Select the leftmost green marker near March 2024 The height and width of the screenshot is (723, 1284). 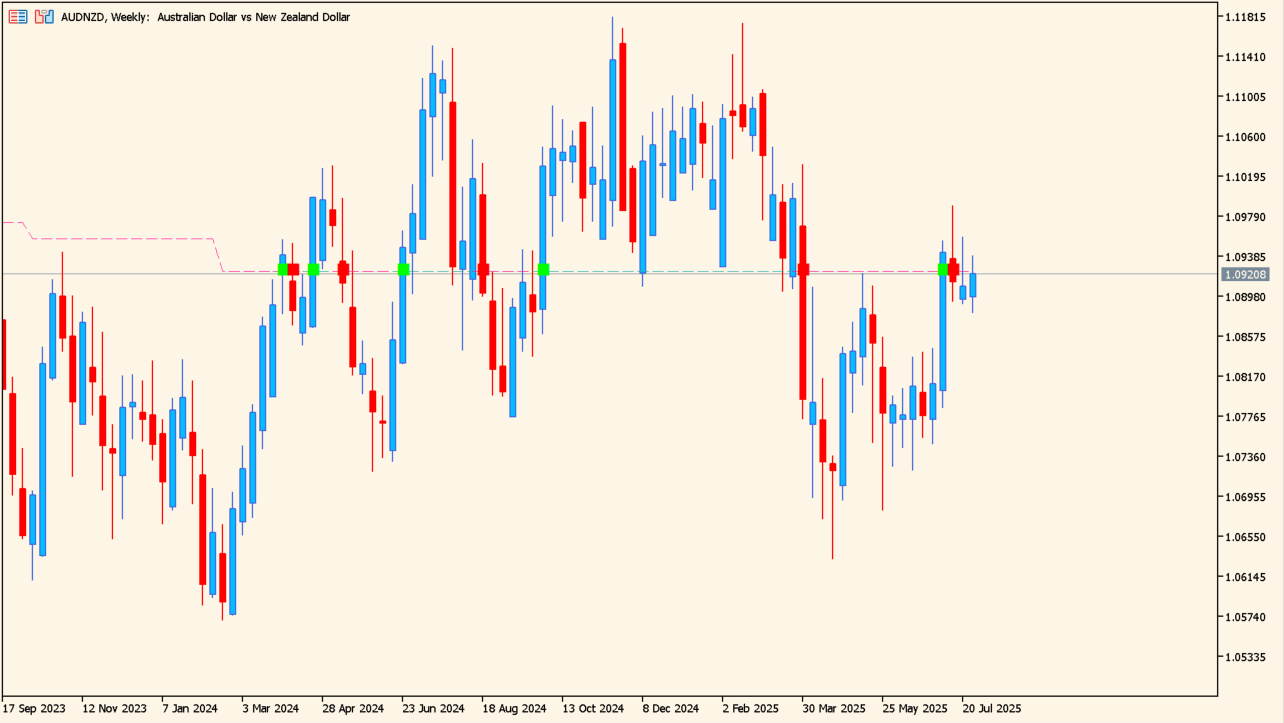[282, 269]
